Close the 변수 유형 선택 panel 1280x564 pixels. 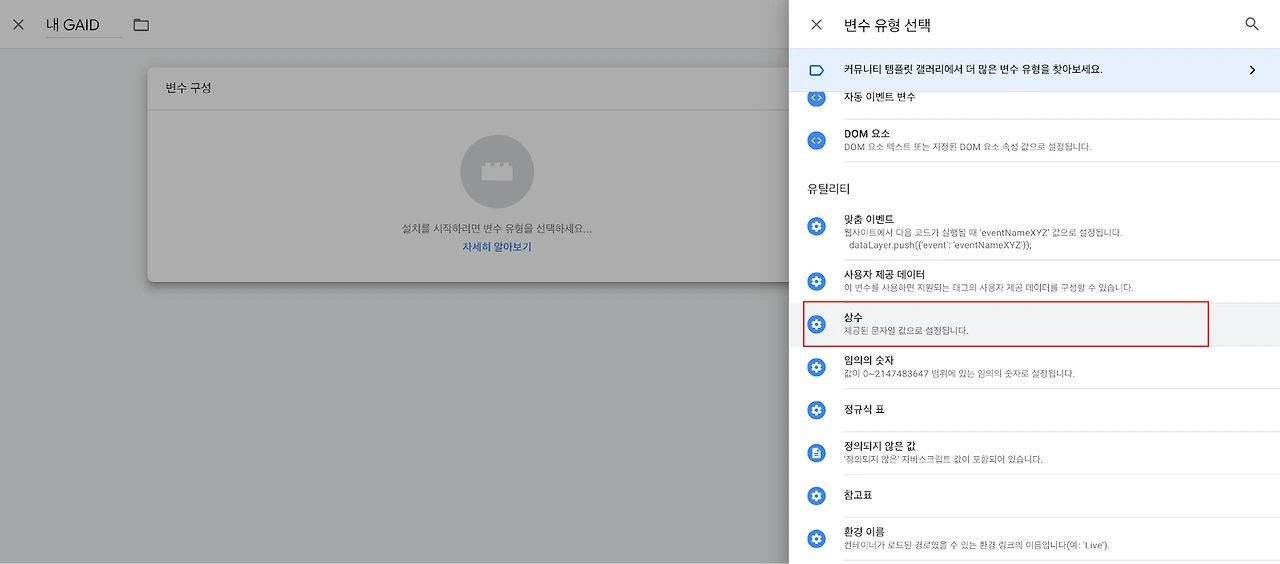coord(816,25)
